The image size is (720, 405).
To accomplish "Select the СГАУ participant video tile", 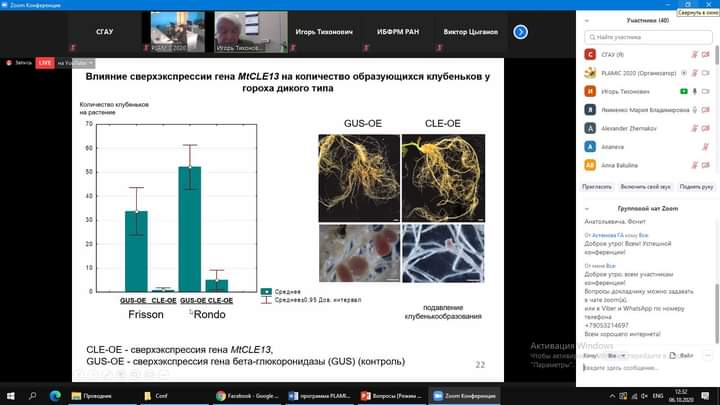I will [105, 32].
